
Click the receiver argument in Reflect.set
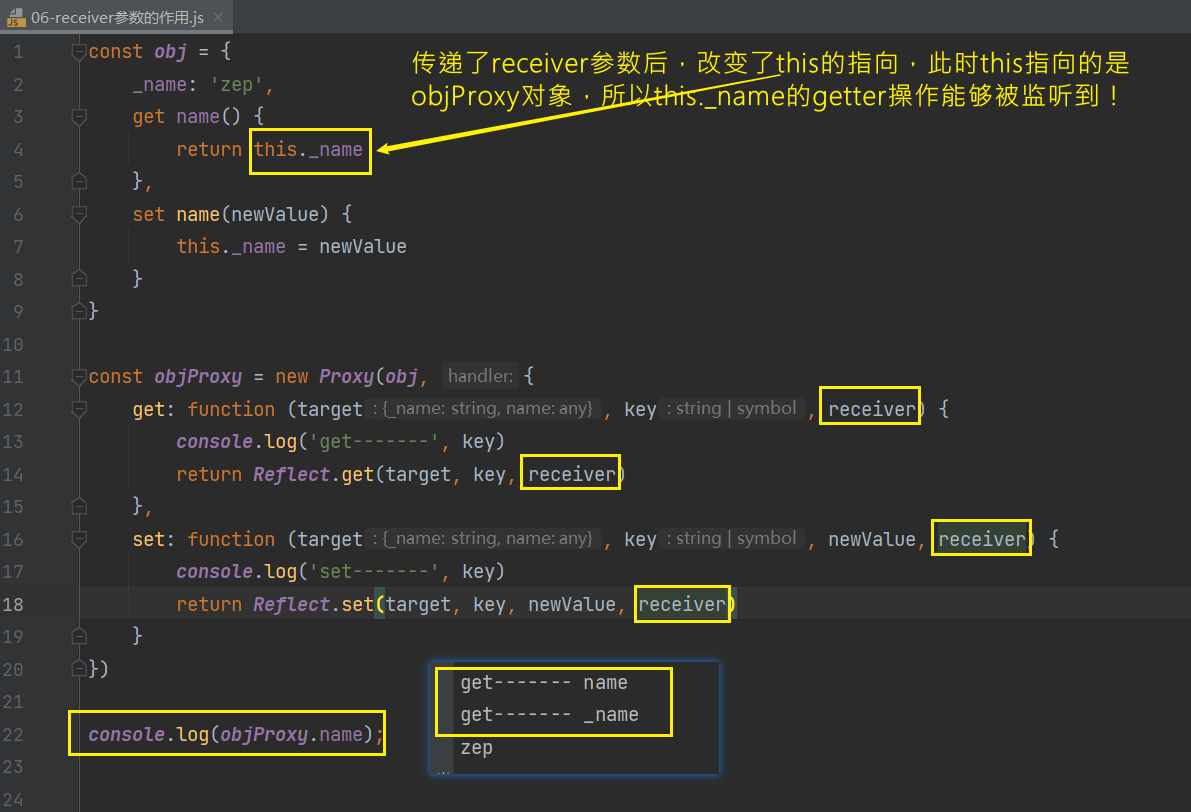[x=682, y=605]
